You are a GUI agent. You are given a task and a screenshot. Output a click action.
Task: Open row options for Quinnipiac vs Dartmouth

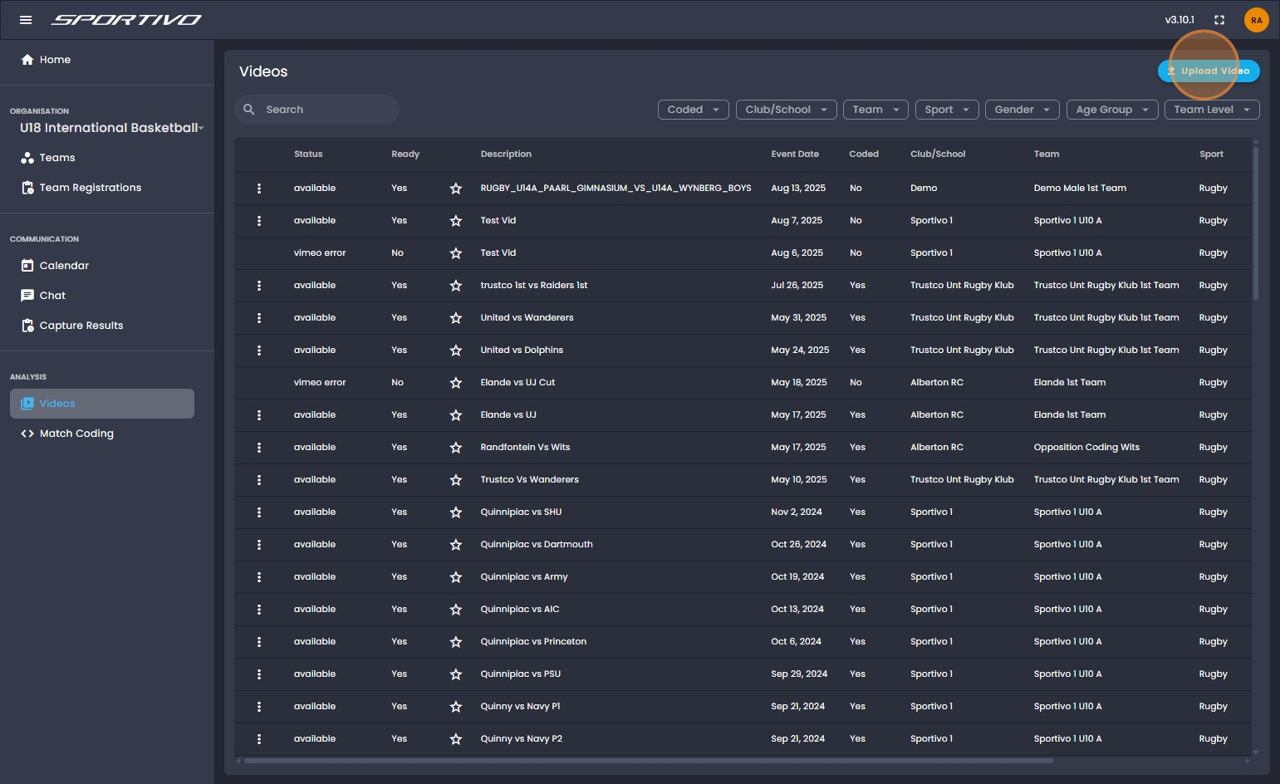259,545
